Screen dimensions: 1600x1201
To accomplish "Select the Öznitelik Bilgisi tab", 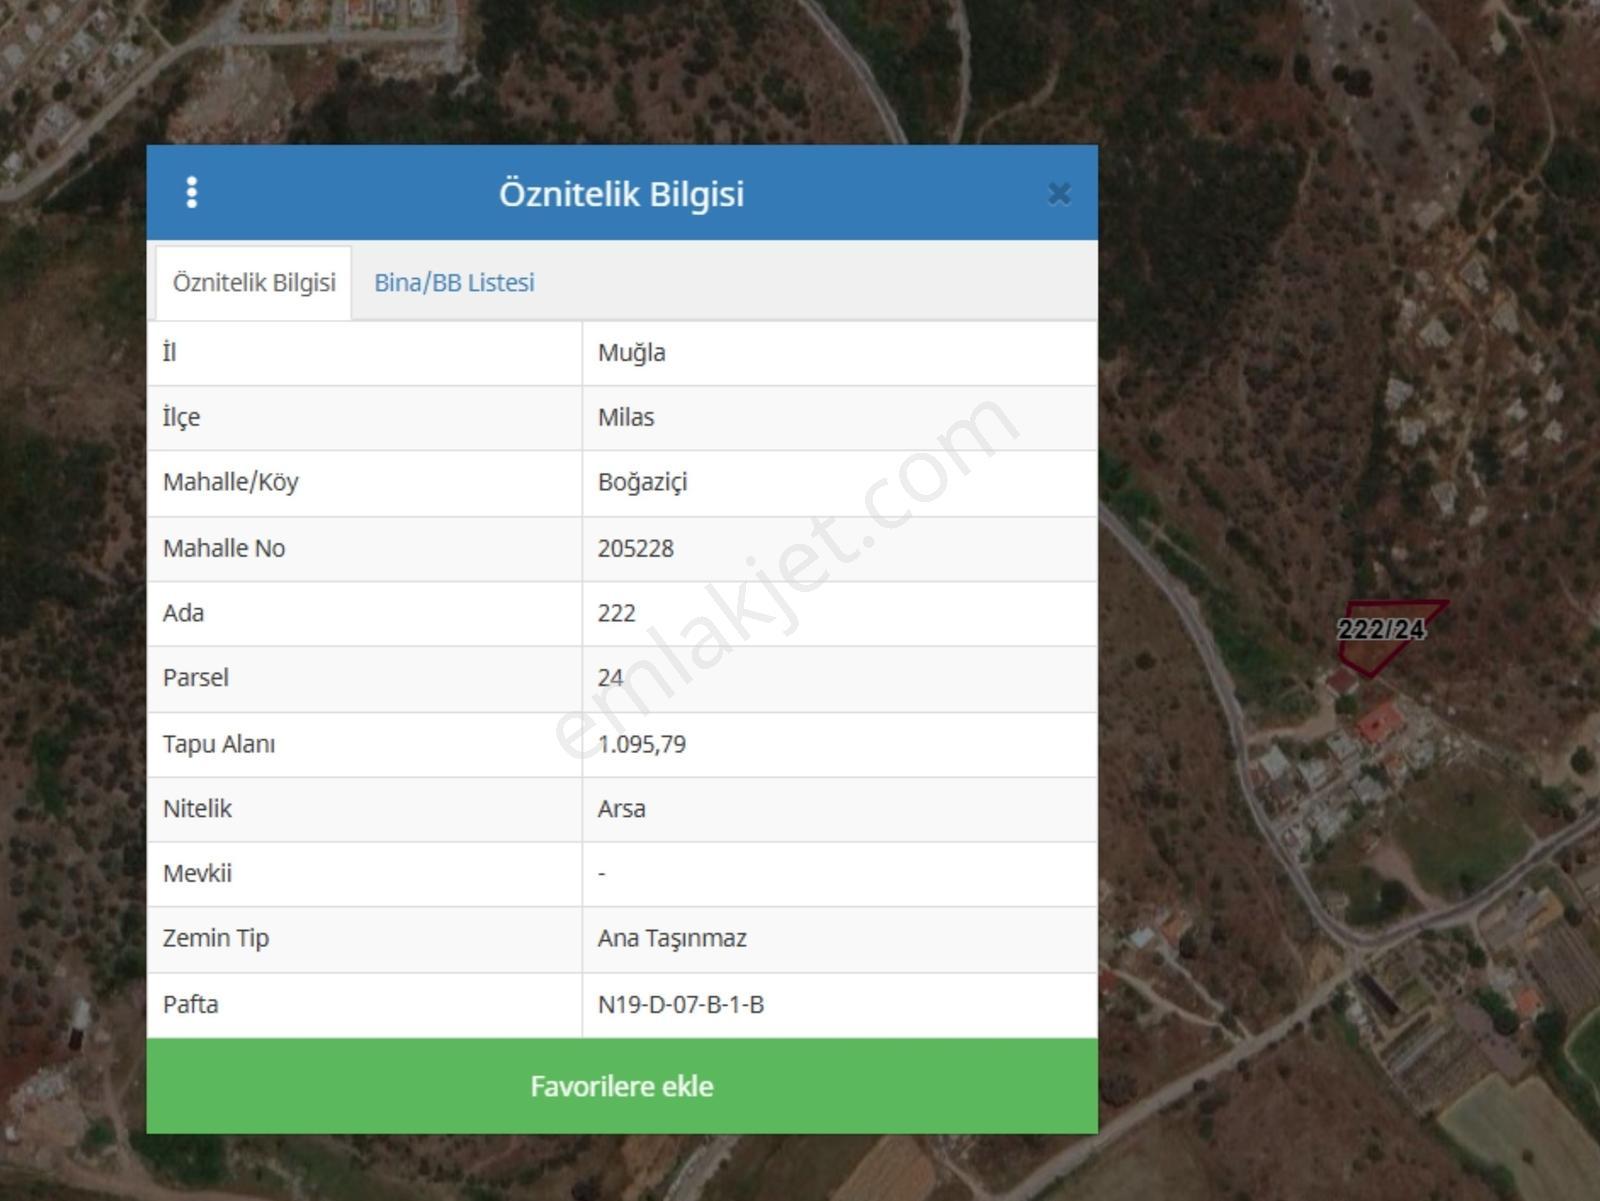I will point(254,283).
